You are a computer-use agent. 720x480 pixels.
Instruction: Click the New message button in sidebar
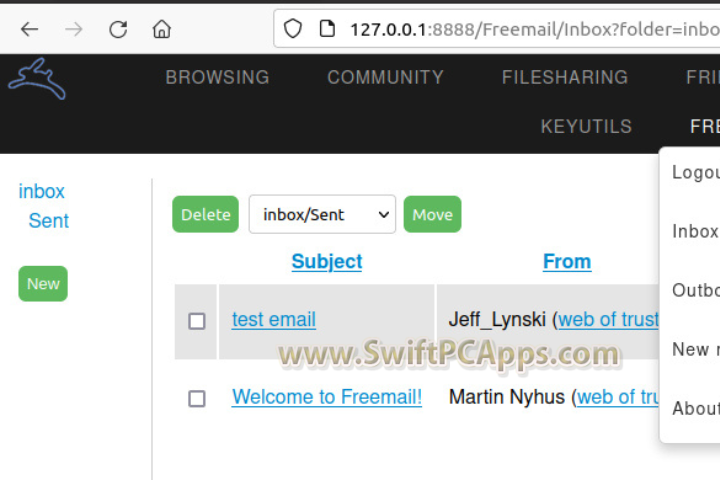43,284
